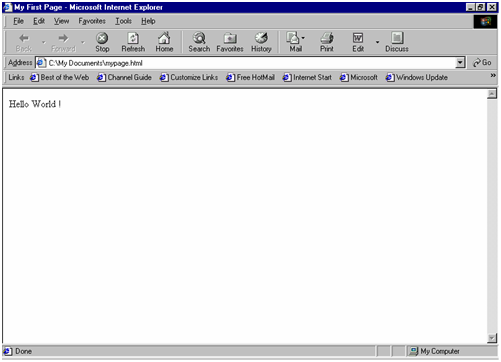Open the File menu

[x=18, y=21]
